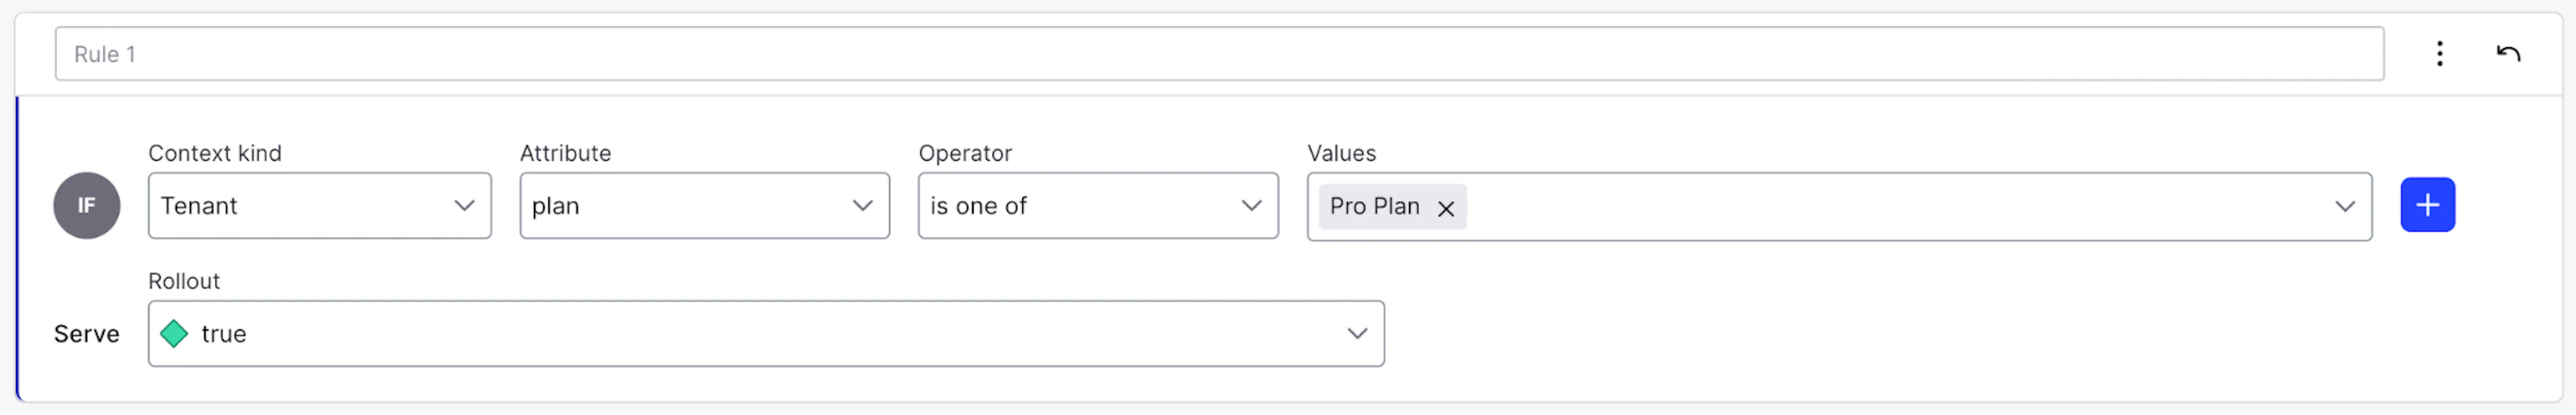Click the Rollout label above the serve dropdown
The image size is (2576, 415).
click(x=184, y=281)
